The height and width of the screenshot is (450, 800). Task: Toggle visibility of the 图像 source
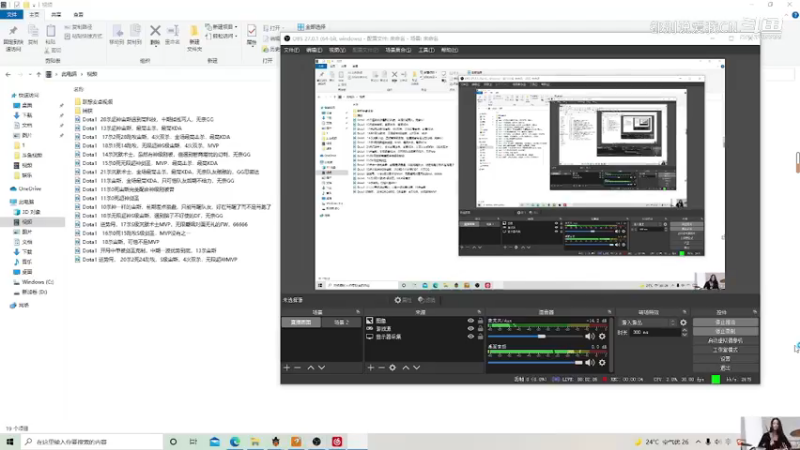(x=470, y=321)
